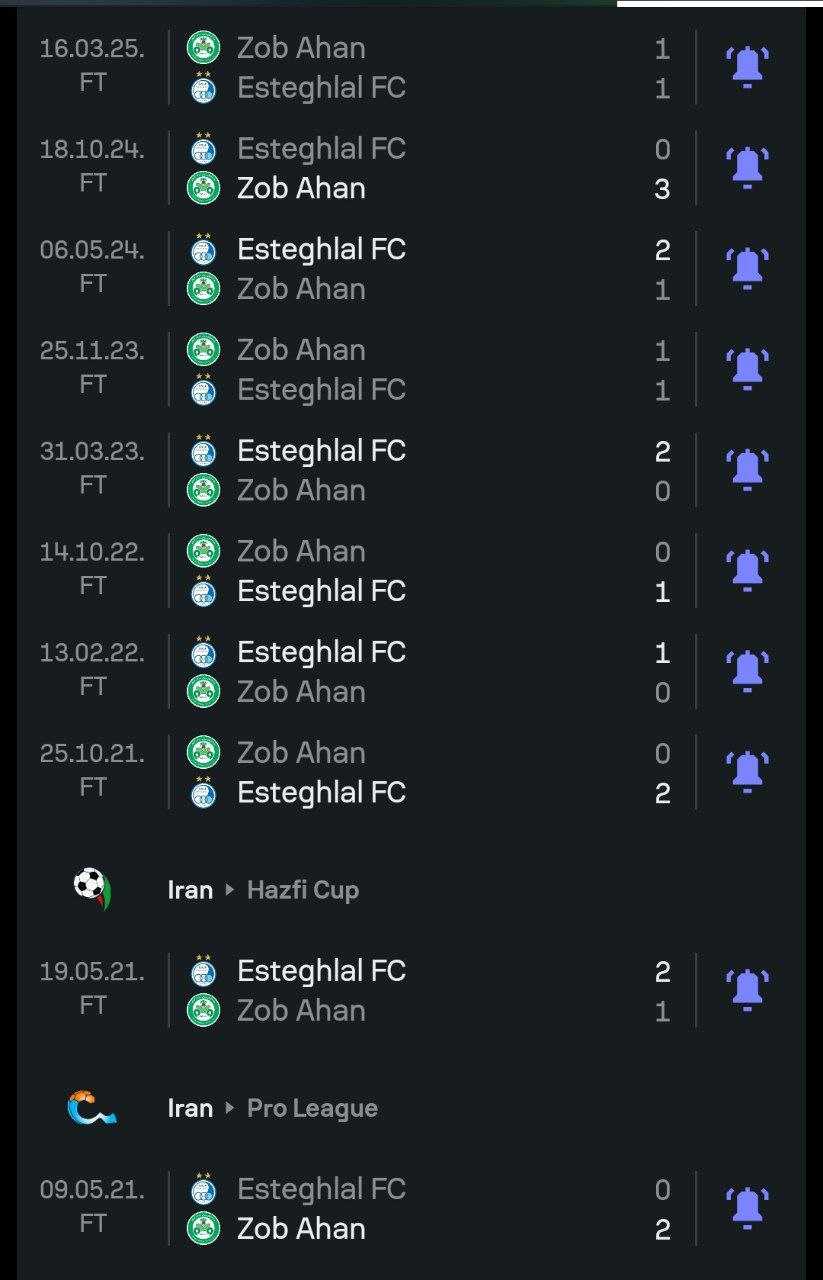Select Iran country beside Pro League

(190, 1108)
